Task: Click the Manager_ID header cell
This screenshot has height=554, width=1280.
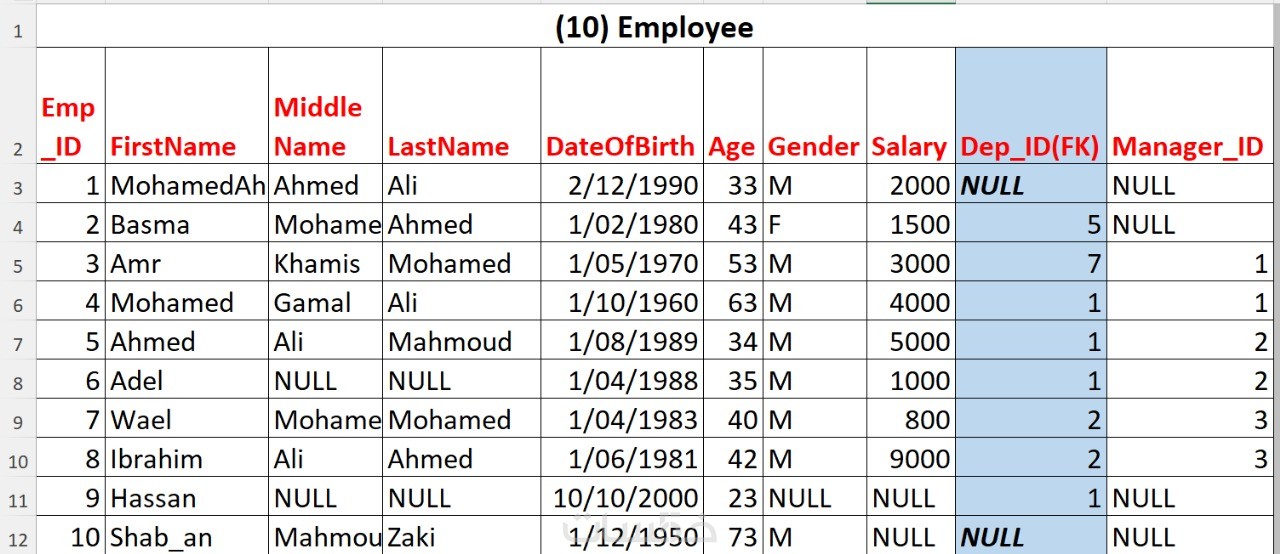Action: 1188,147
